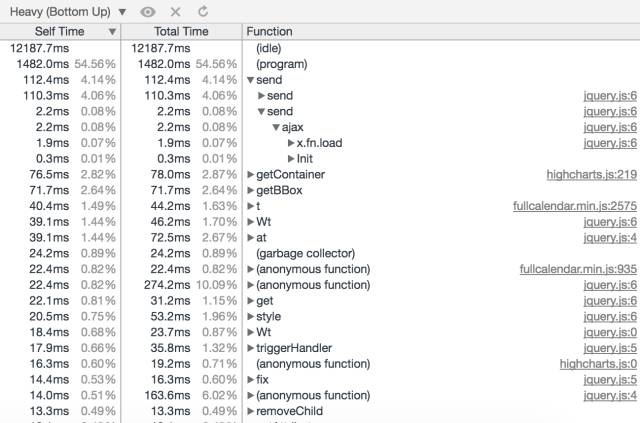Click the 53.2ms total time cell
Image resolution: width=640 pixels, height=423 pixels.
pyautogui.click(x=170, y=317)
